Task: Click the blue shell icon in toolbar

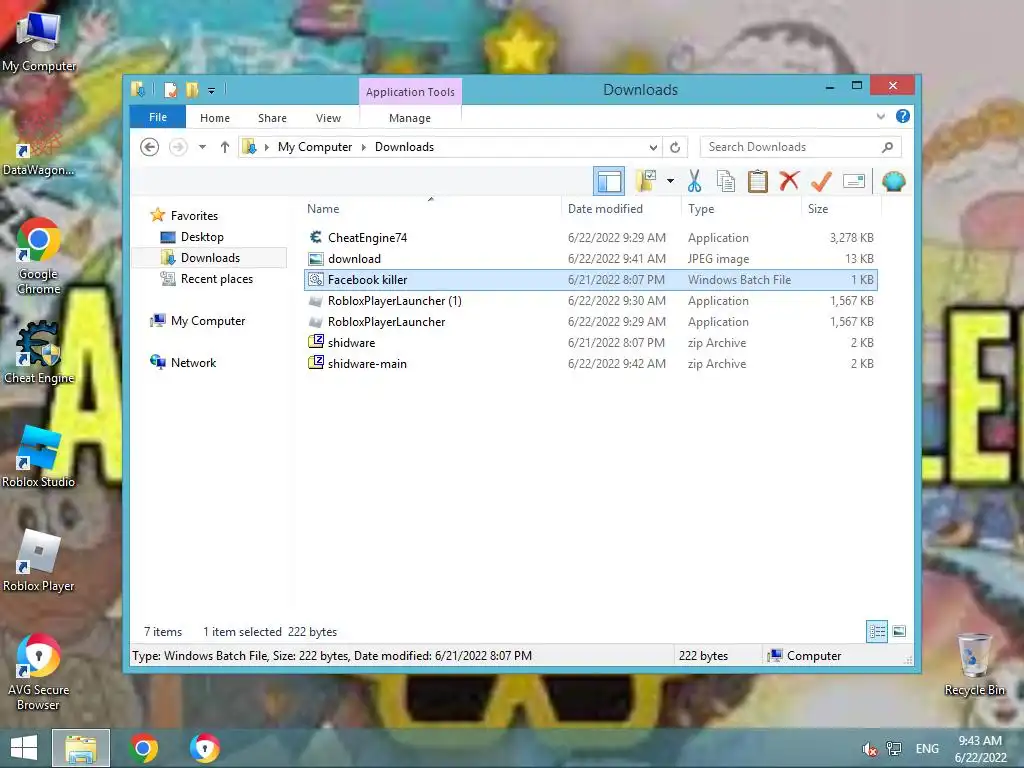Action: click(893, 181)
